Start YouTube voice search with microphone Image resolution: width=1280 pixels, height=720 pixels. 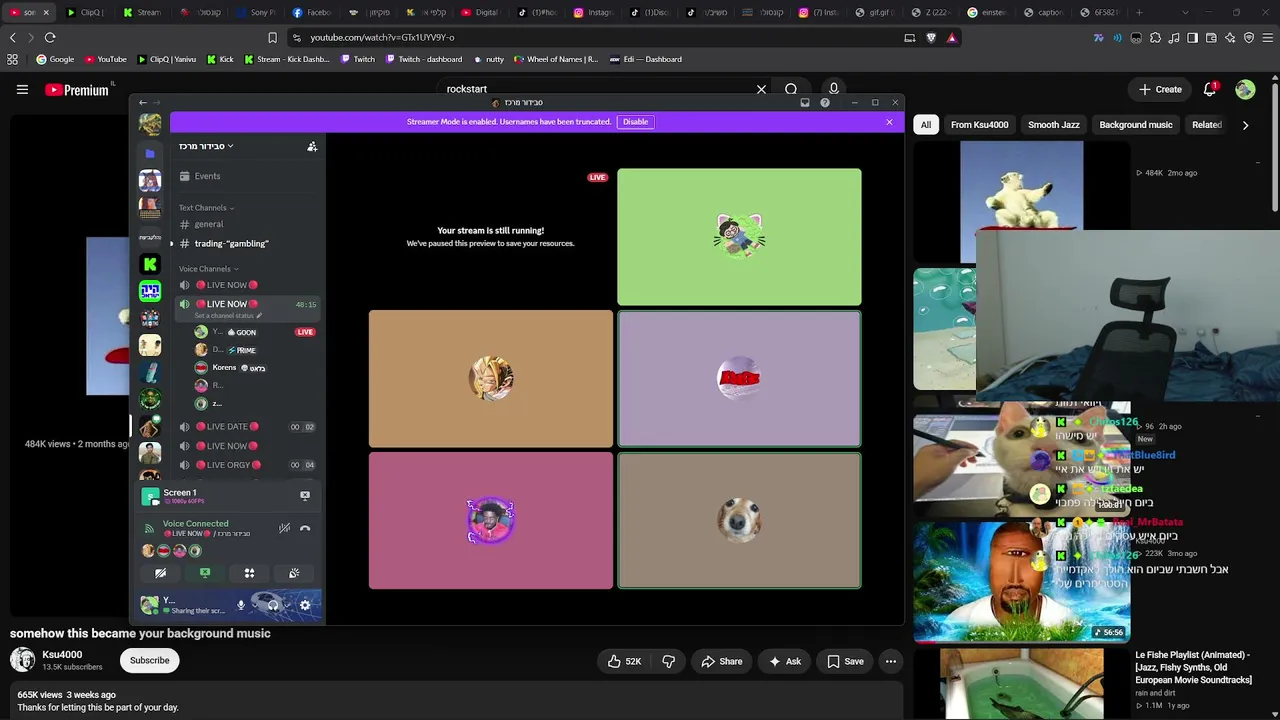tap(833, 89)
